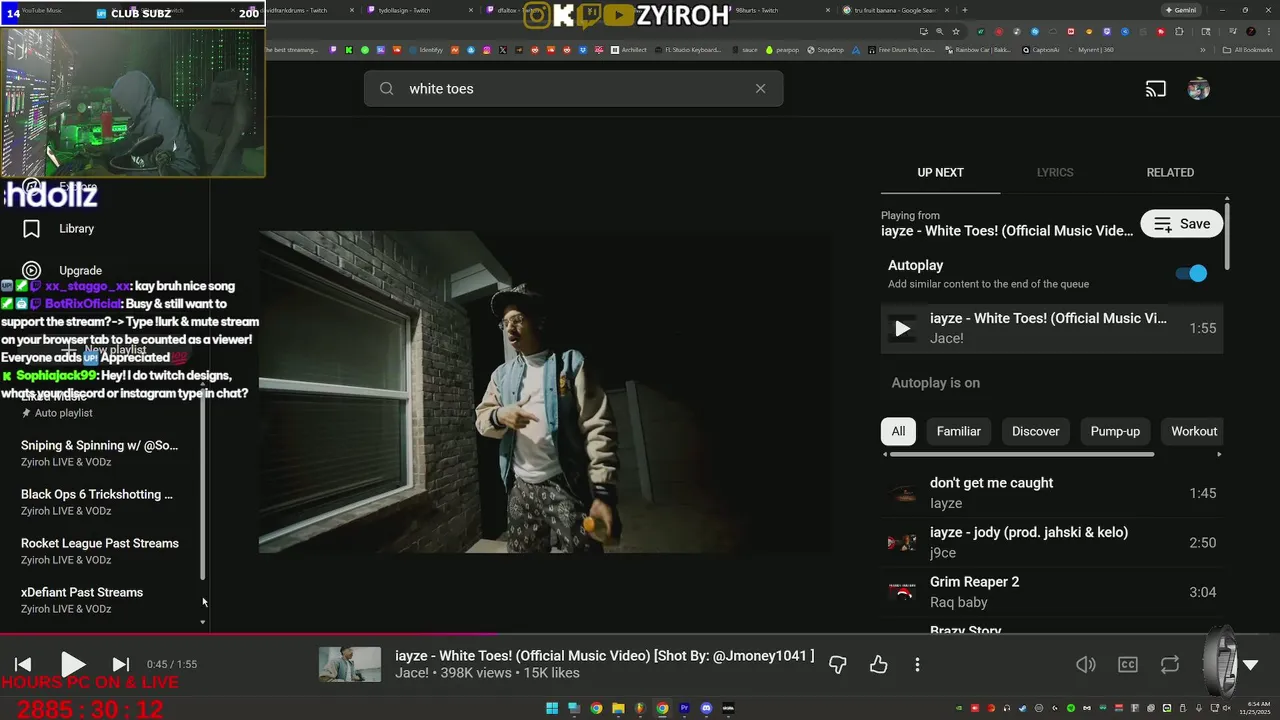The height and width of the screenshot is (720, 1280).
Task: Switch to the UP NEXT tab
Action: click(x=940, y=172)
